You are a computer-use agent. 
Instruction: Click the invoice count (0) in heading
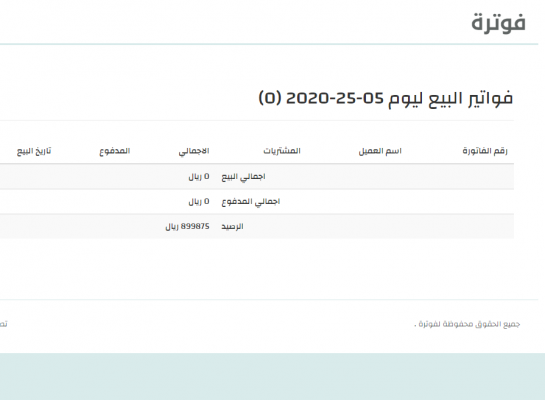click(270, 98)
